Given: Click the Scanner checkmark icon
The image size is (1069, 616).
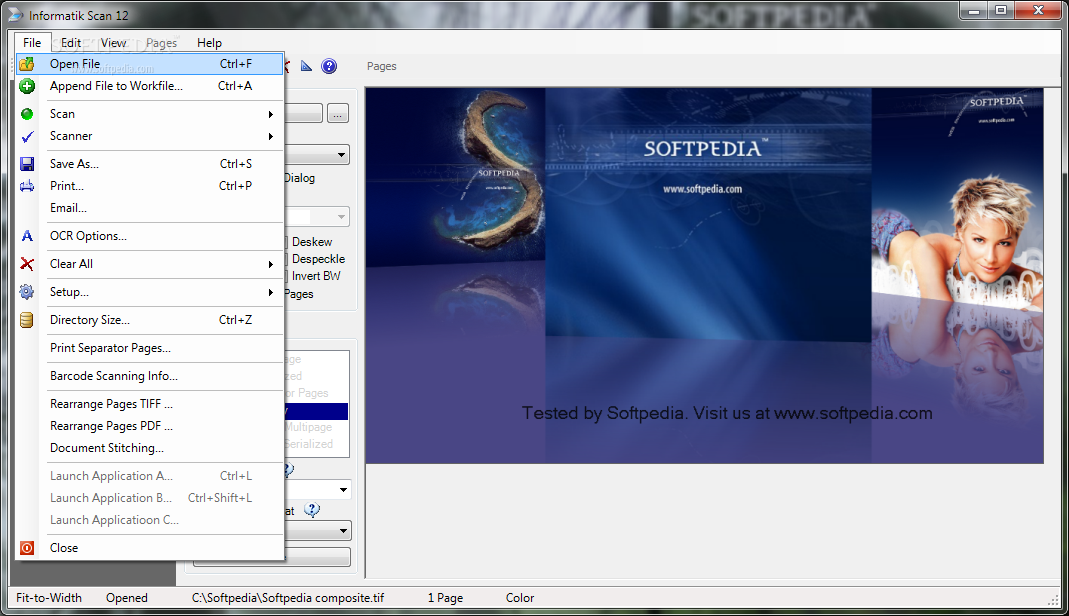Looking at the screenshot, I should (x=27, y=136).
